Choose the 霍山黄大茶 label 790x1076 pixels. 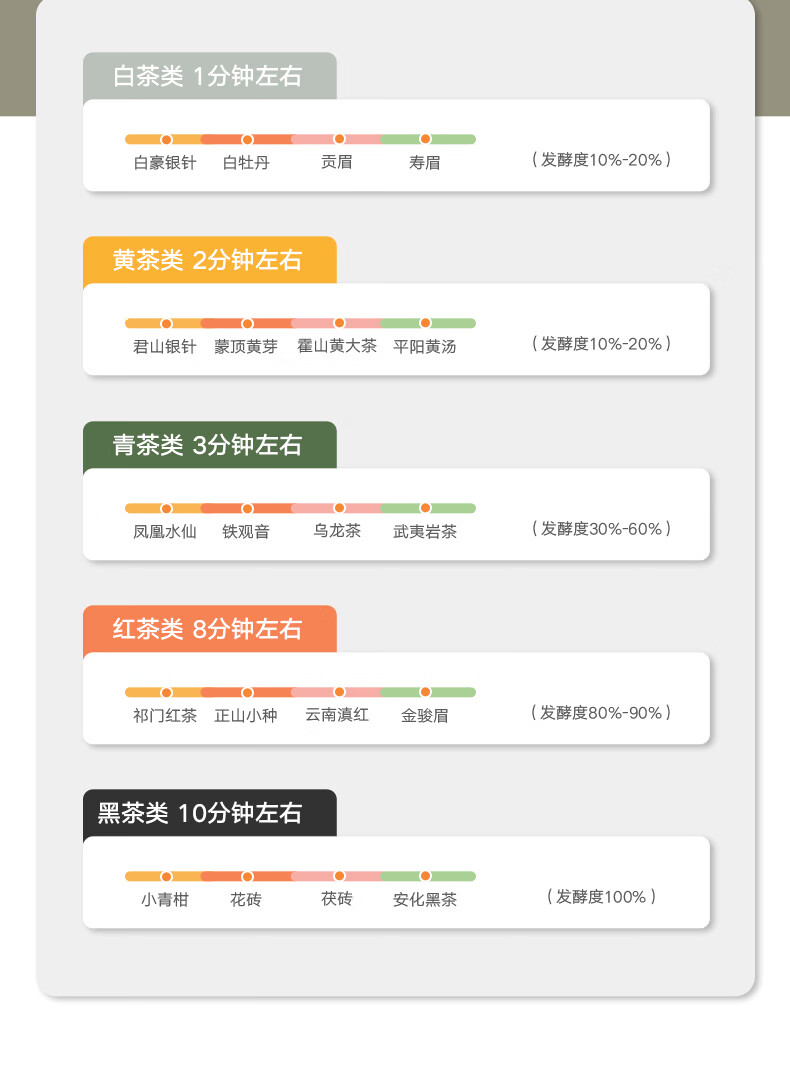click(x=337, y=346)
